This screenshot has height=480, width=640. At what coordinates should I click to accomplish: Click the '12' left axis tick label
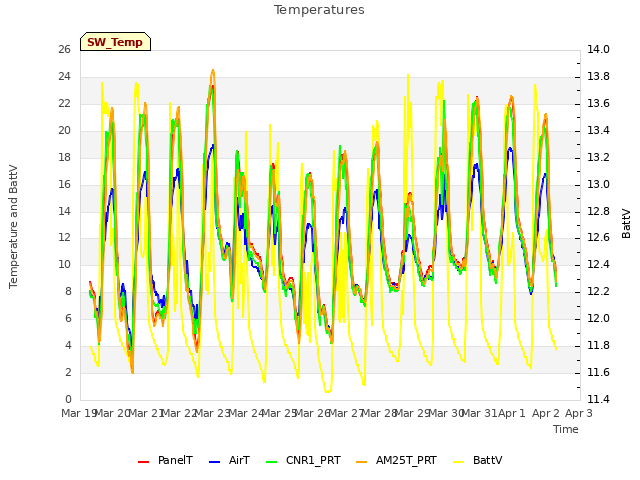[65, 238]
